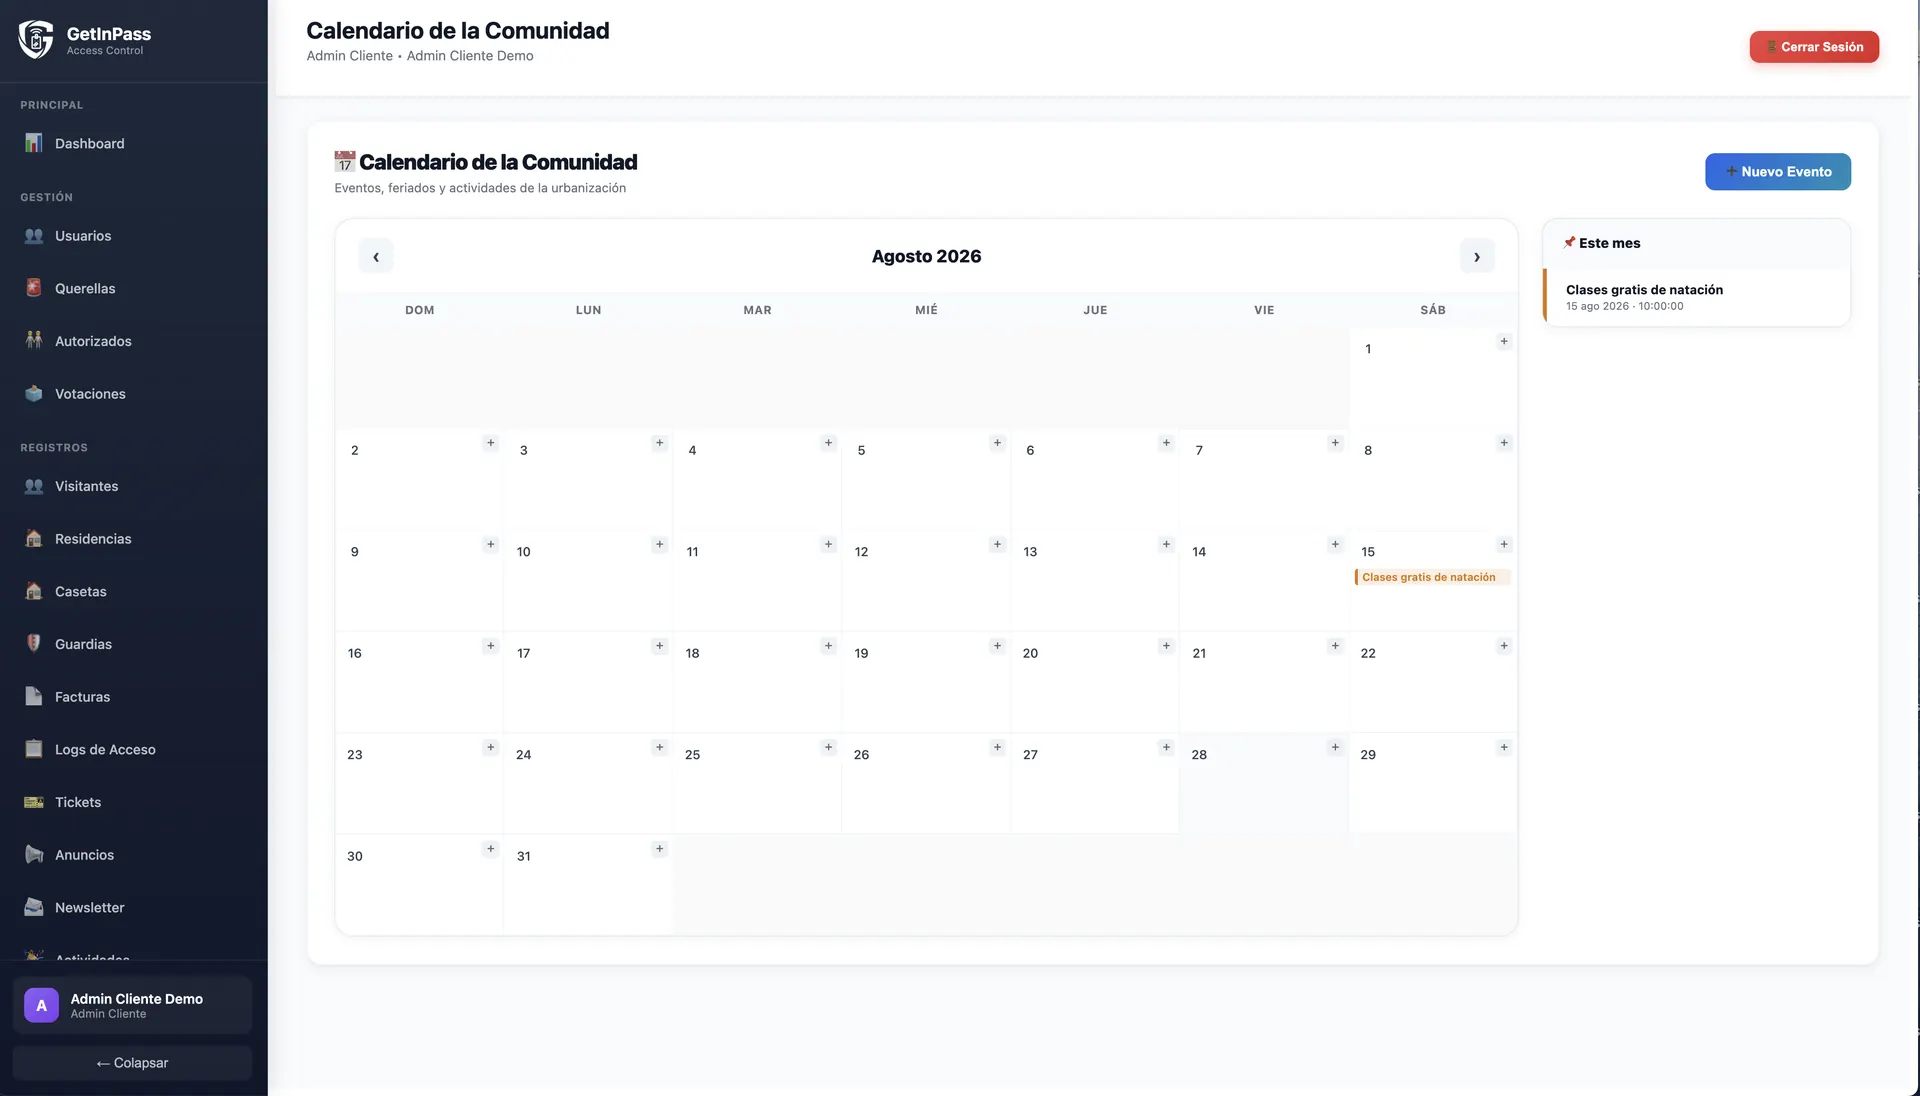Select the Tickets icon
The height and width of the screenshot is (1096, 1920).
coord(34,802)
